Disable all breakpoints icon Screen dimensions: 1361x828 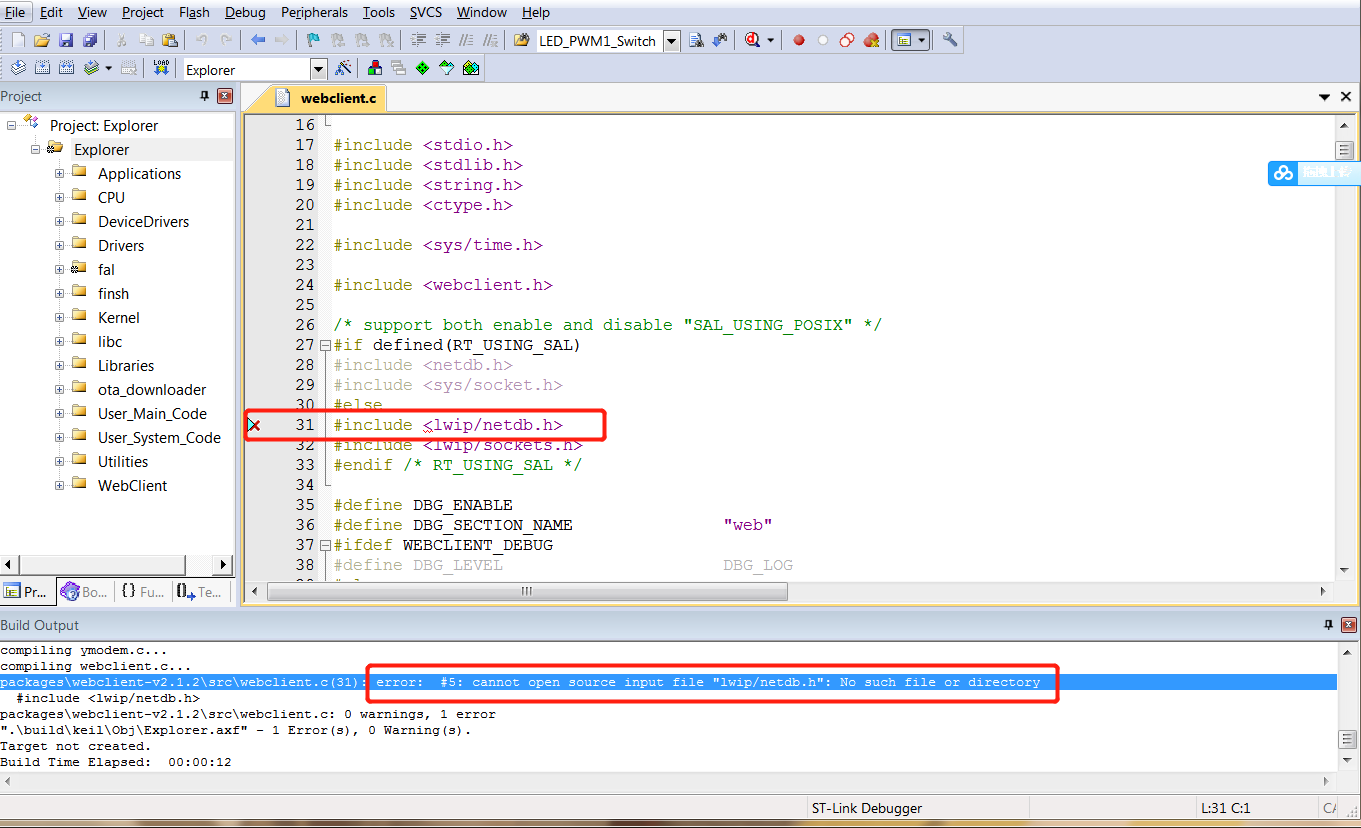(847, 40)
